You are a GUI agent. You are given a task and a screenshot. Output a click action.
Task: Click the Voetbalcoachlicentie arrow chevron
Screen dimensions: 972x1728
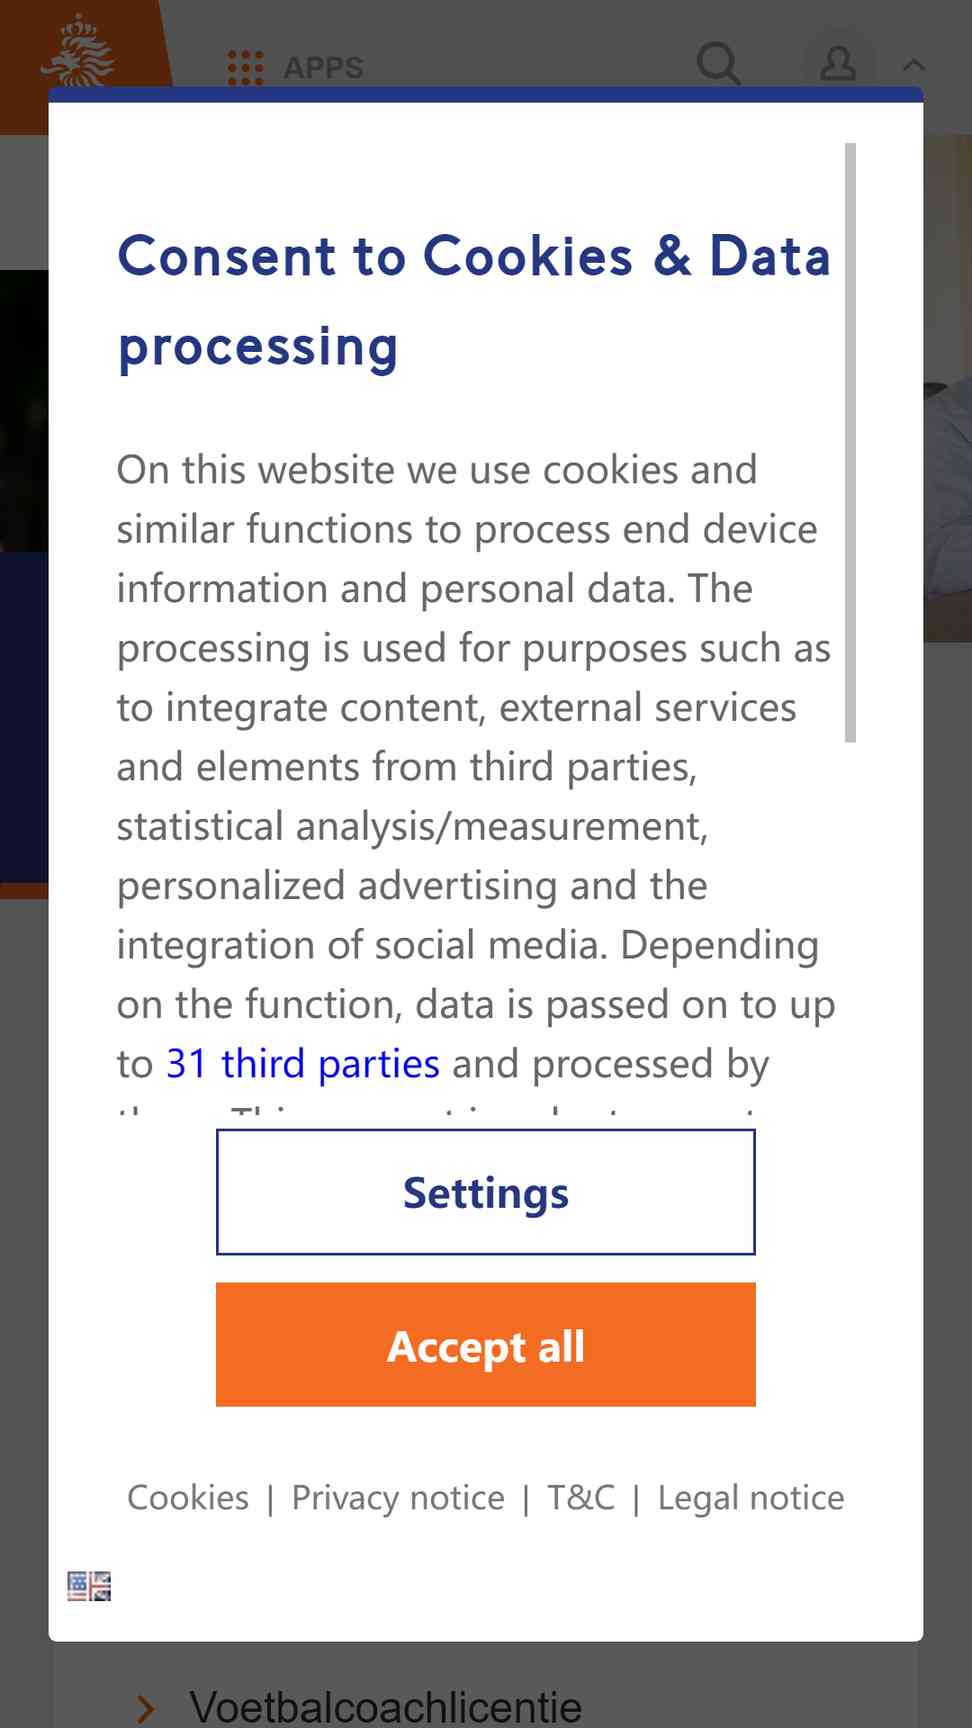(x=146, y=1709)
